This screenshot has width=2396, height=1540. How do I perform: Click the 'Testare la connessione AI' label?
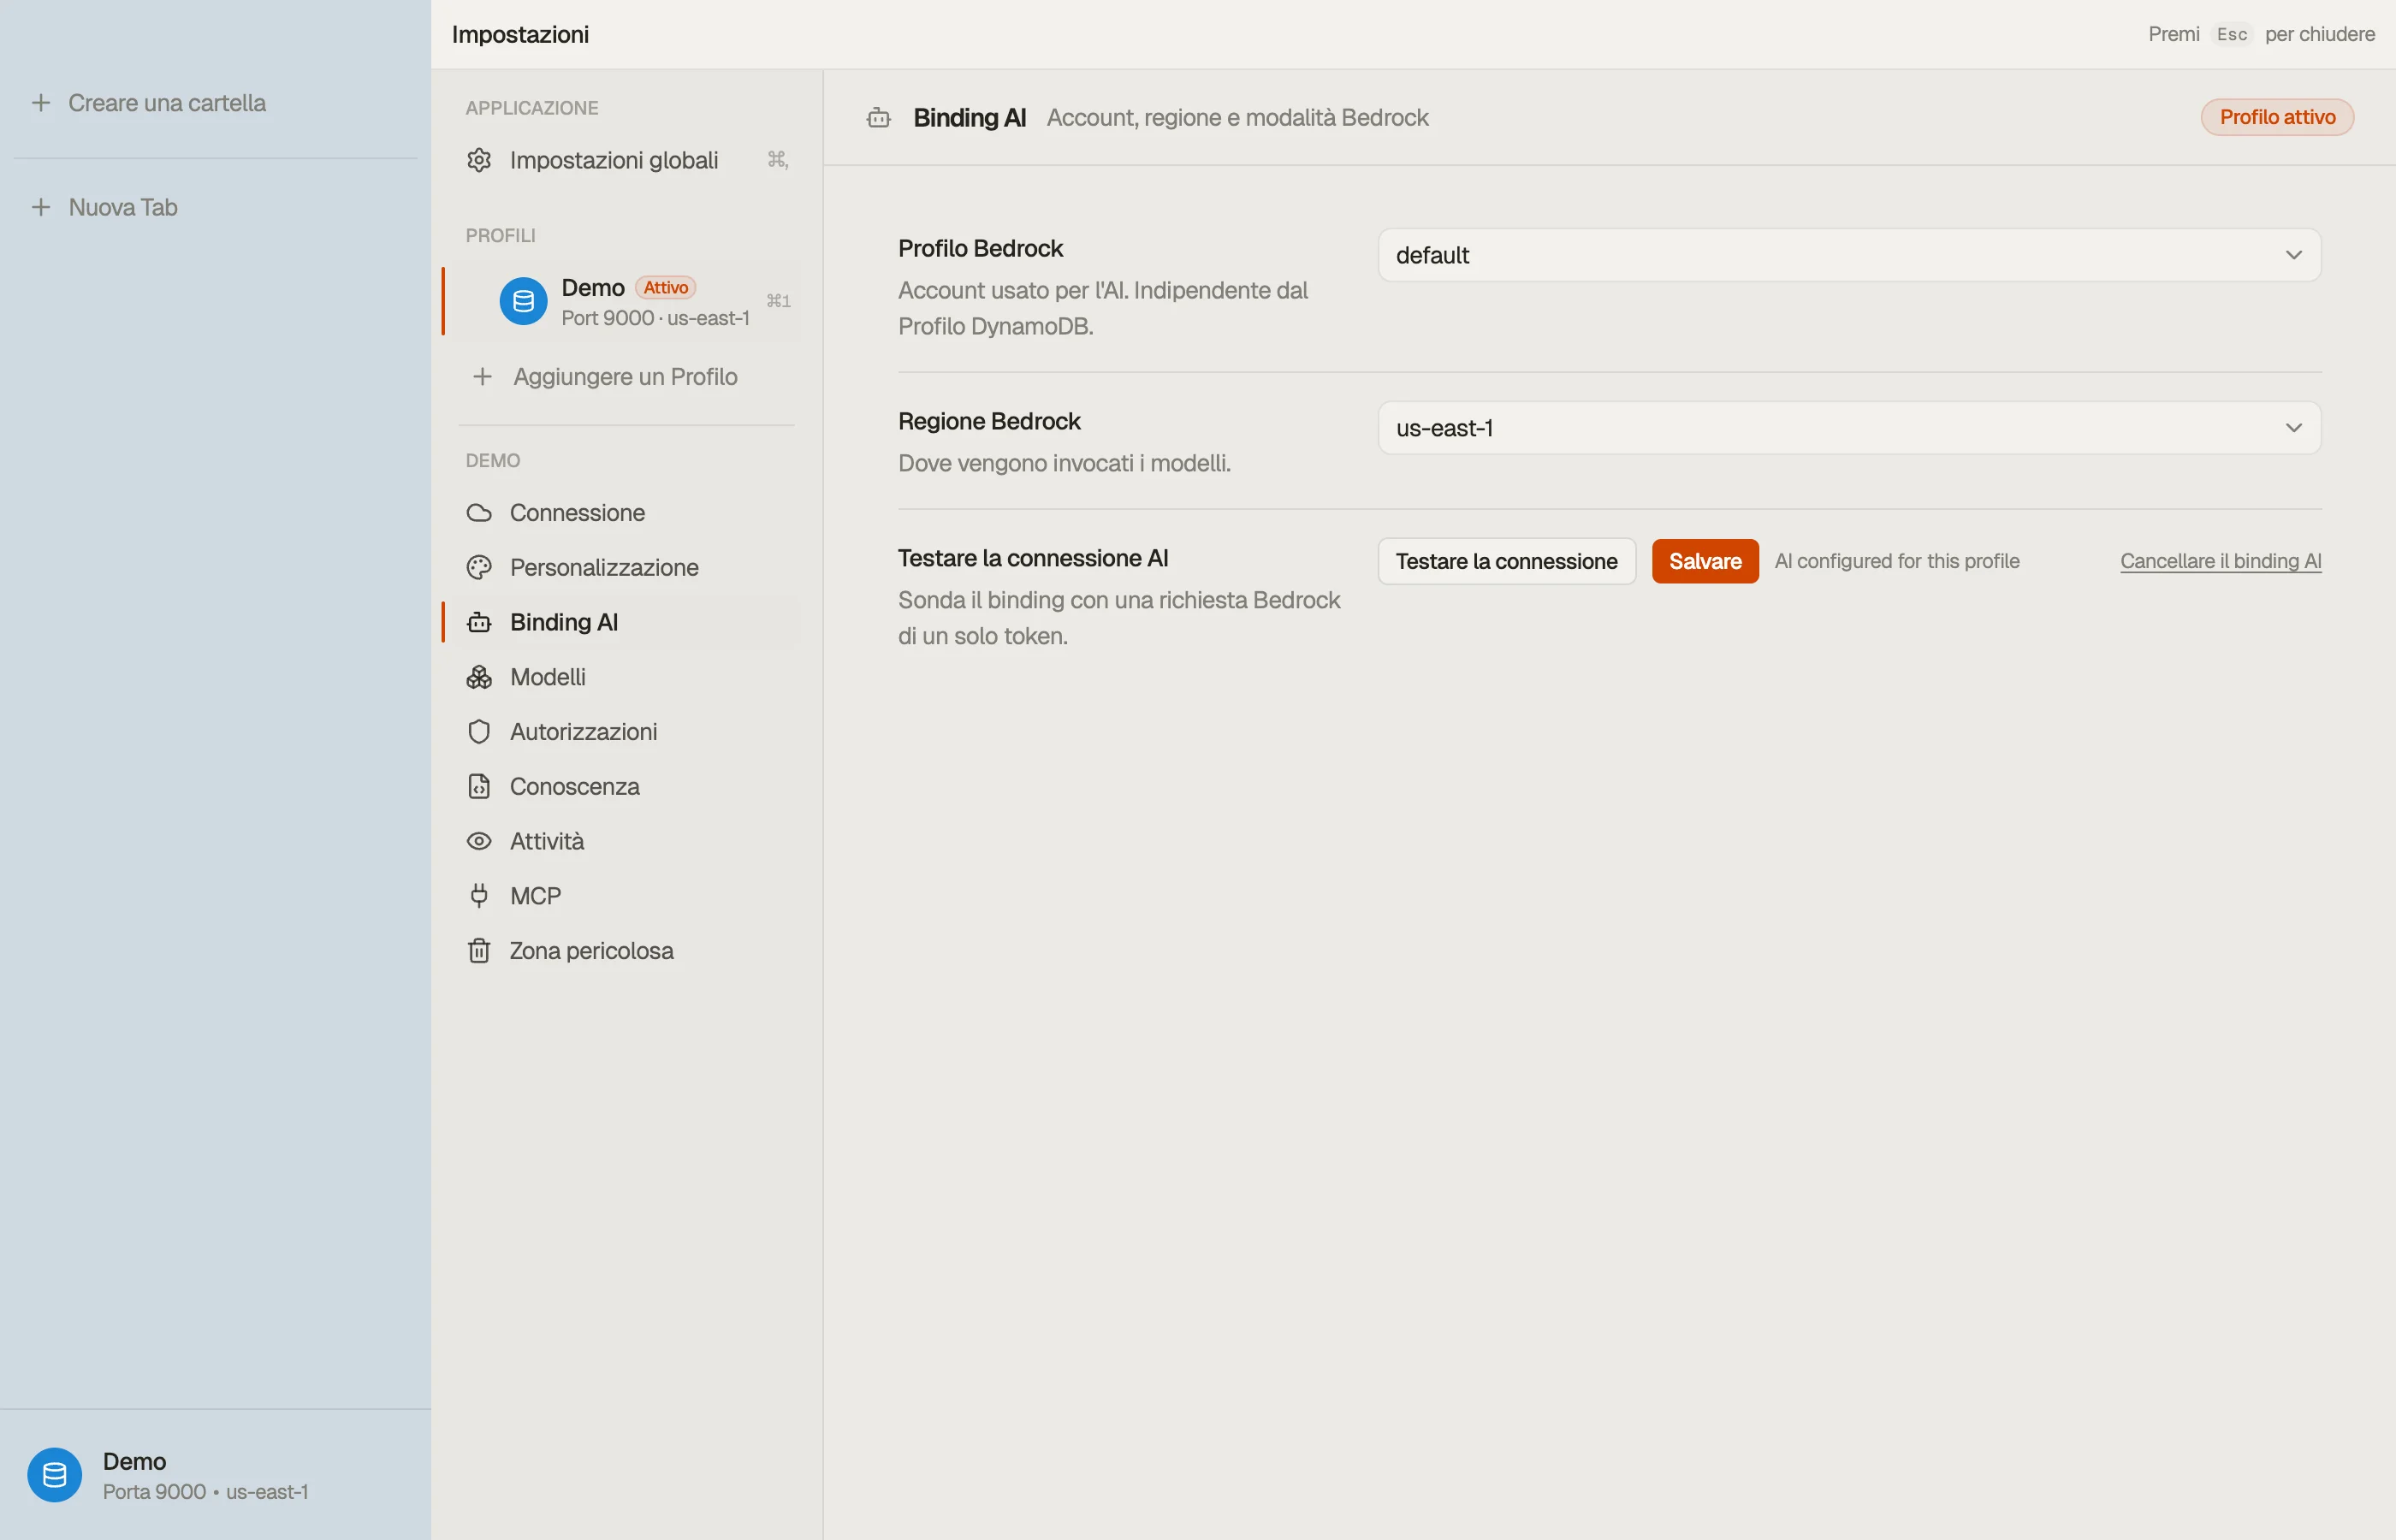coord(1033,559)
